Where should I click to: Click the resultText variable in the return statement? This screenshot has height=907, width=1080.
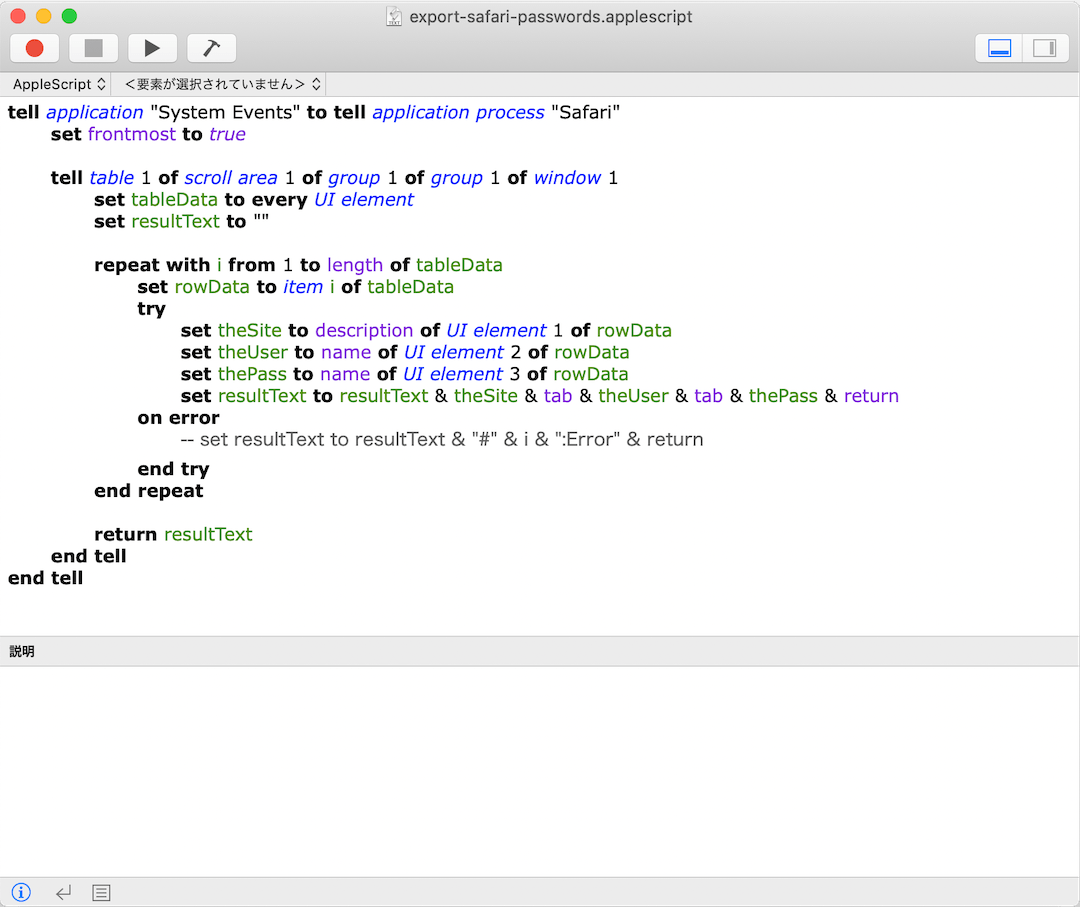(208, 534)
